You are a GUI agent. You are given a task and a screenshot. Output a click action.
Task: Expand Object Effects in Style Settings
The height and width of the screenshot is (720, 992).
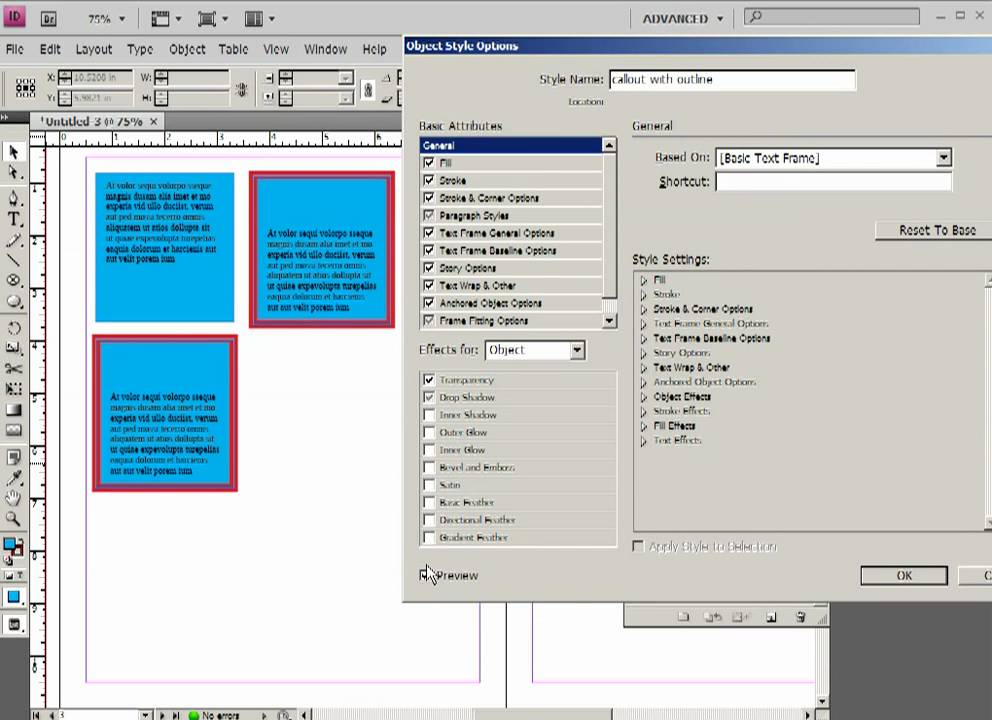[644, 397]
